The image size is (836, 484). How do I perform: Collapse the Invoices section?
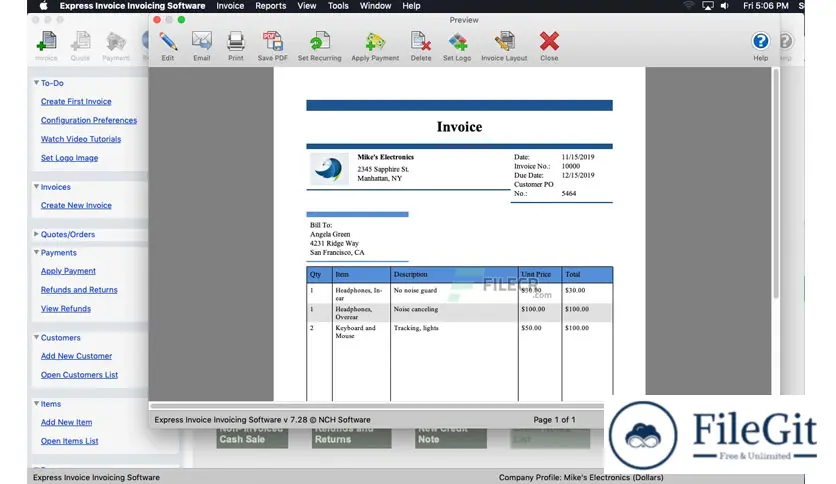pyautogui.click(x=36, y=187)
